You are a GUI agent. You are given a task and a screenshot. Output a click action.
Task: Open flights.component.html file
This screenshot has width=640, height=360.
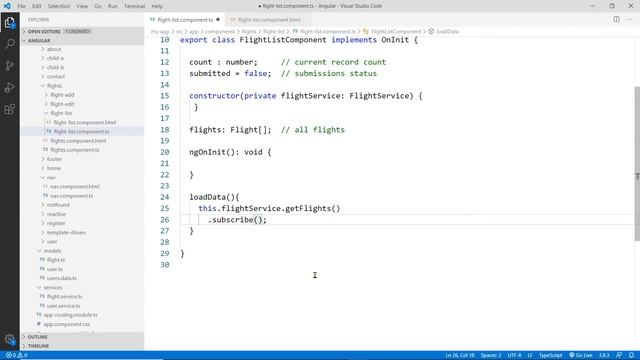click(x=78, y=141)
